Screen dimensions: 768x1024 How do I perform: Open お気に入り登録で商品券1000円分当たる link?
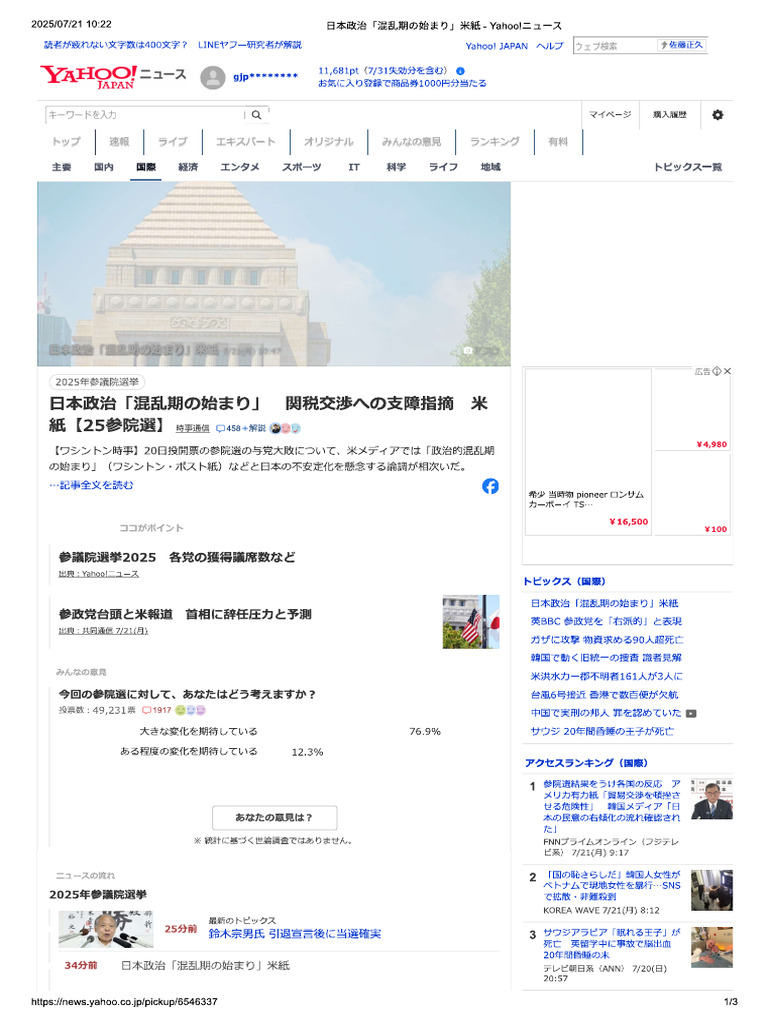(x=402, y=84)
